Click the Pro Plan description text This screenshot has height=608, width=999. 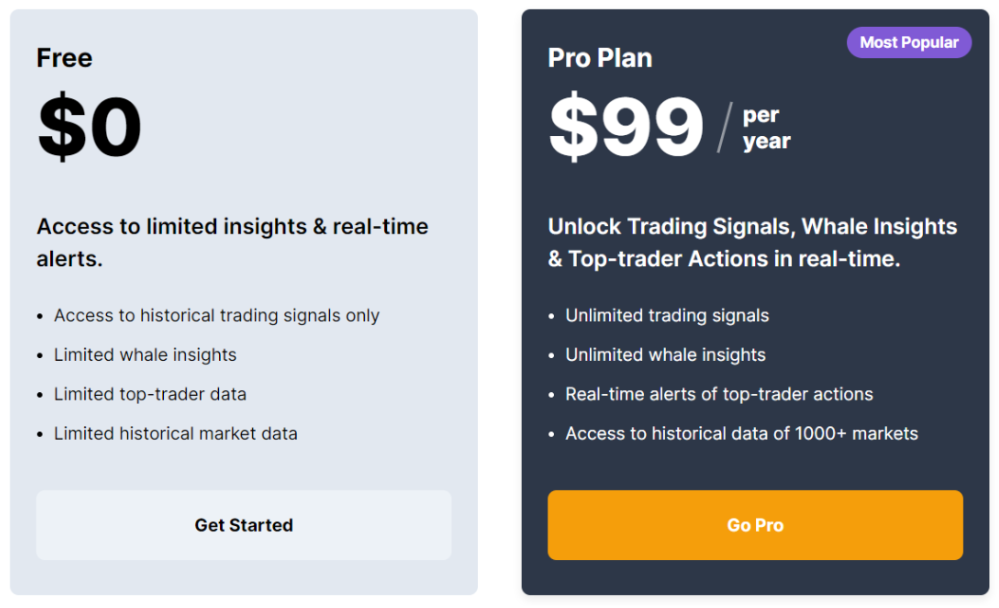[x=751, y=242]
